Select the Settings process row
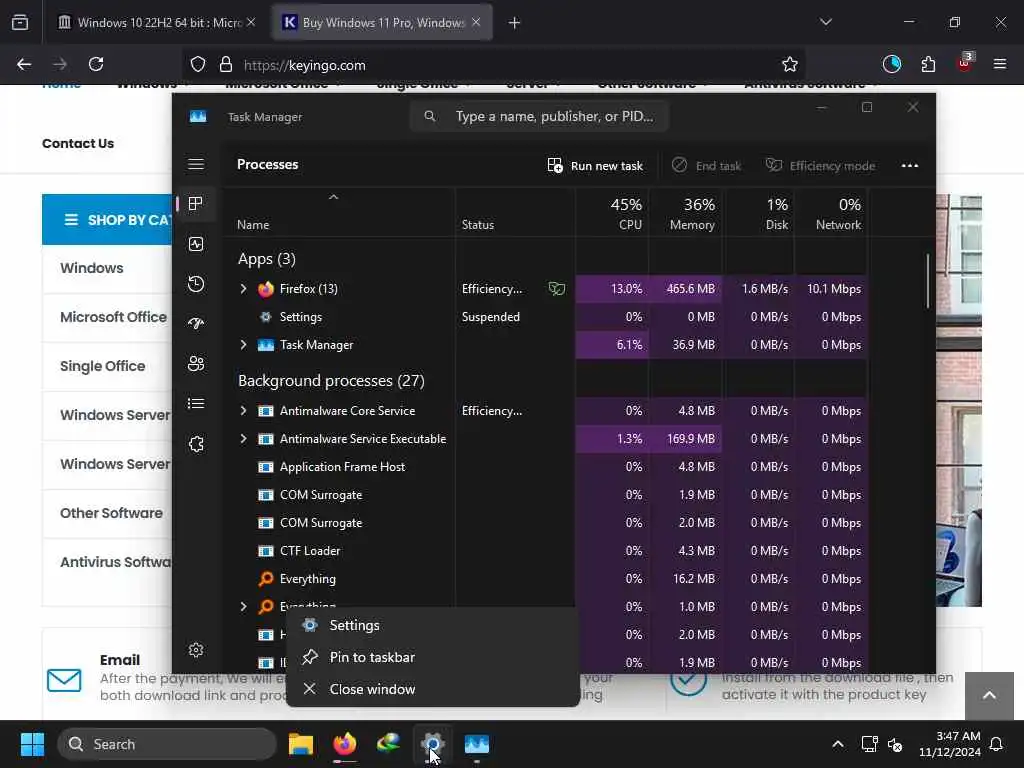This screenshot has height=768, width=1024. coord(545,317)
